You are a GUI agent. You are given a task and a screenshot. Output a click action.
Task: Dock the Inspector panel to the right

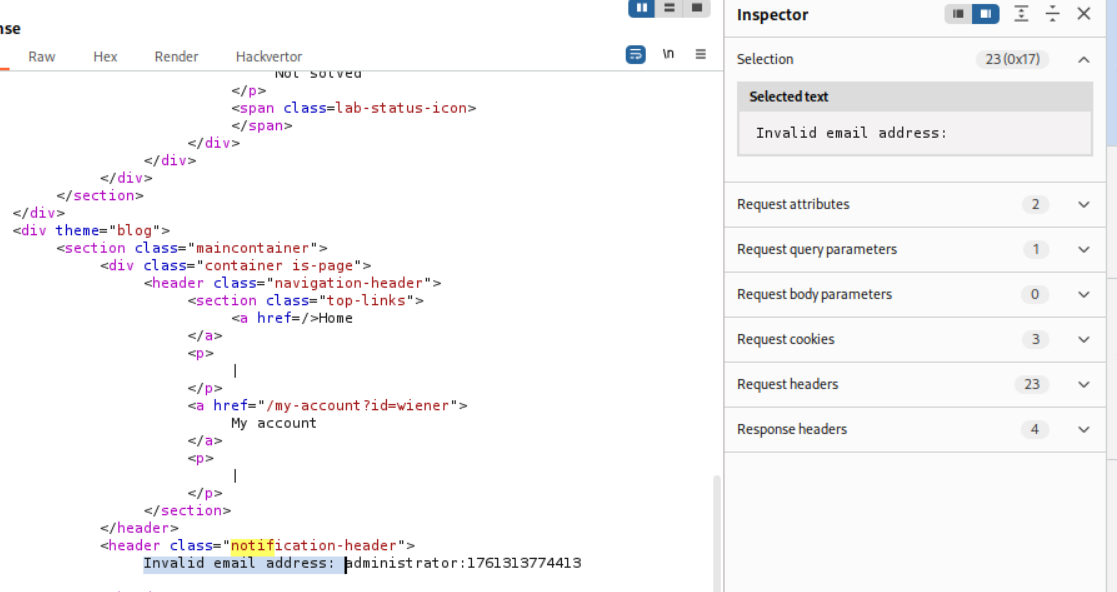pos(985,14)
